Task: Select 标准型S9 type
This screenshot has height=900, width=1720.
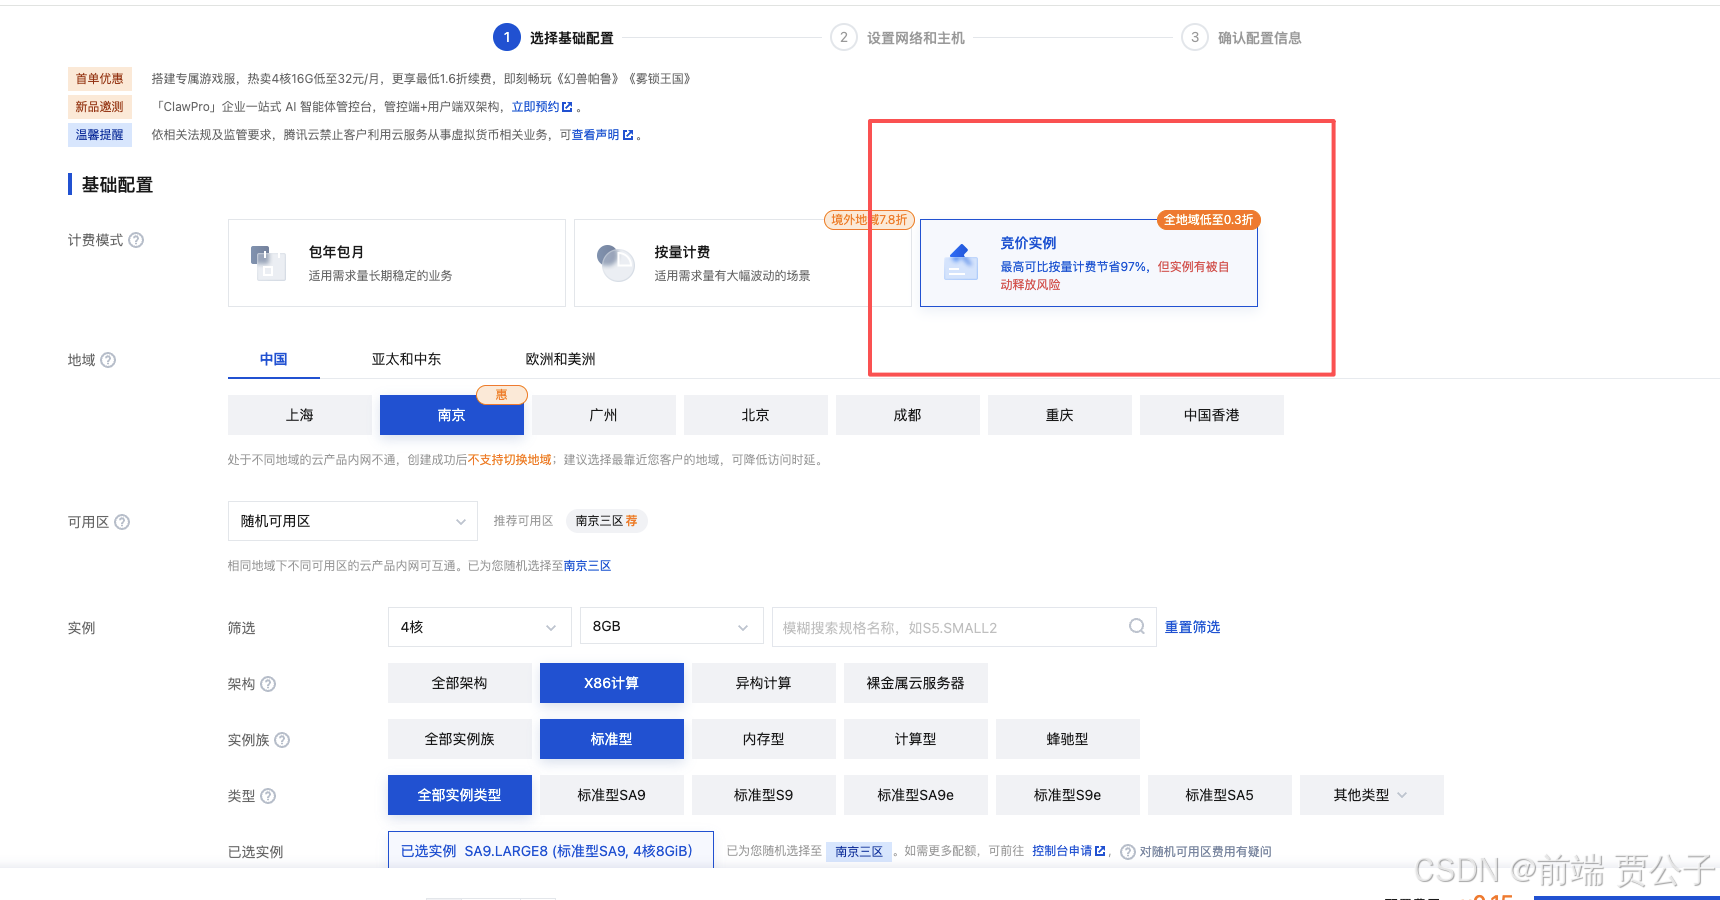Action: pyautogui.click(x=764, y=795)
